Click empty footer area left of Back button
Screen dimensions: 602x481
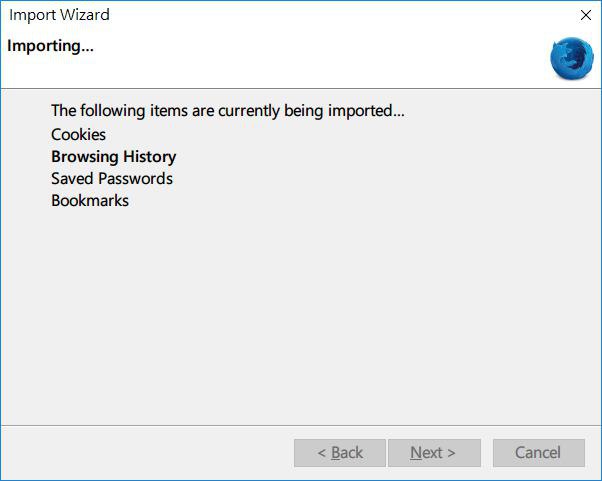pos(150,453)
